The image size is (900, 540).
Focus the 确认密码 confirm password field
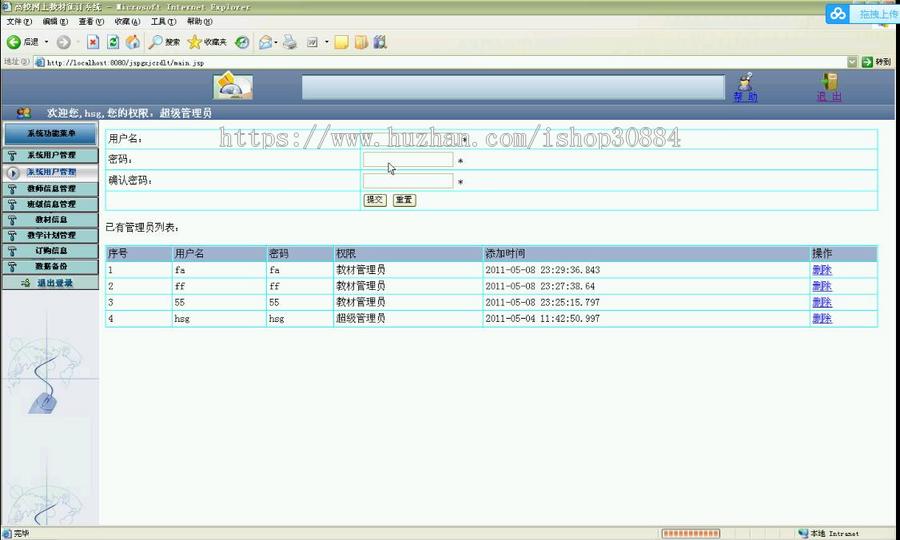point(408,181)
